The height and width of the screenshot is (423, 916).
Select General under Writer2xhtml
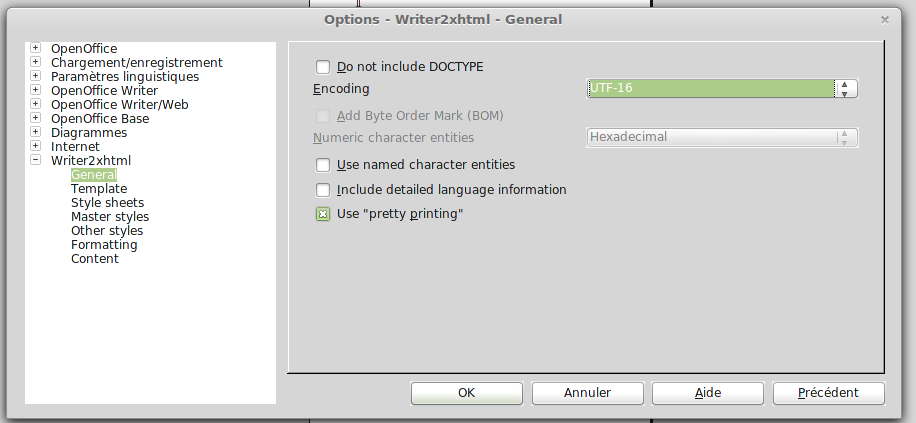(94, 175)
